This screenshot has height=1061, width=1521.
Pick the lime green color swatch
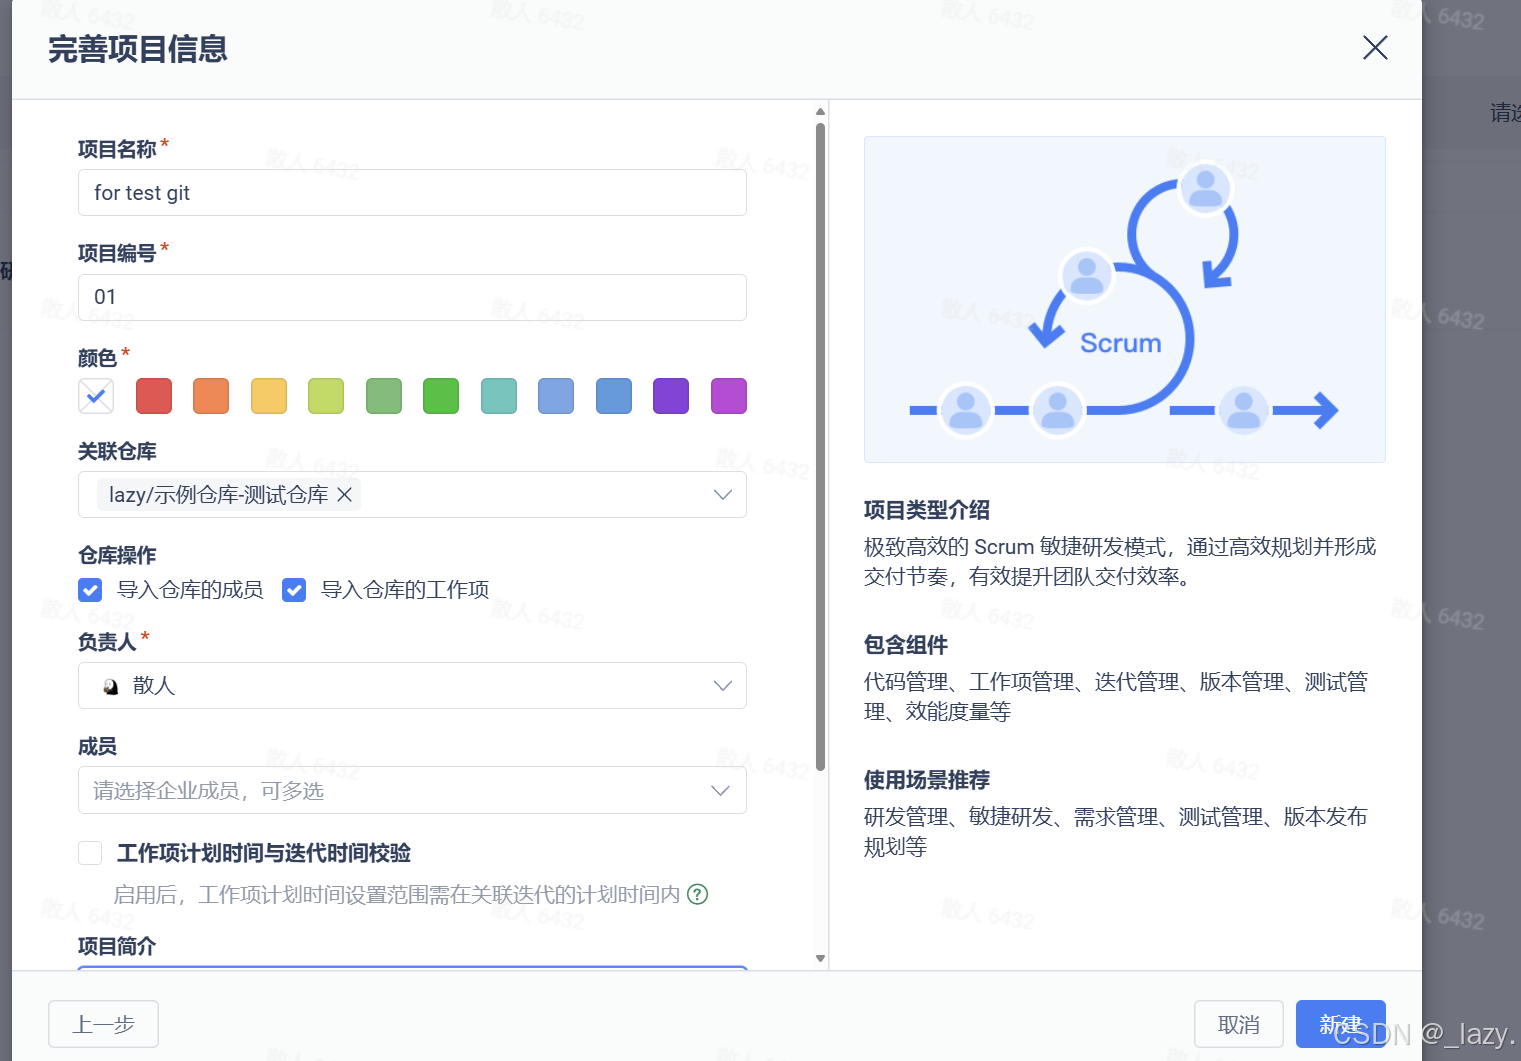pos(326,396)
